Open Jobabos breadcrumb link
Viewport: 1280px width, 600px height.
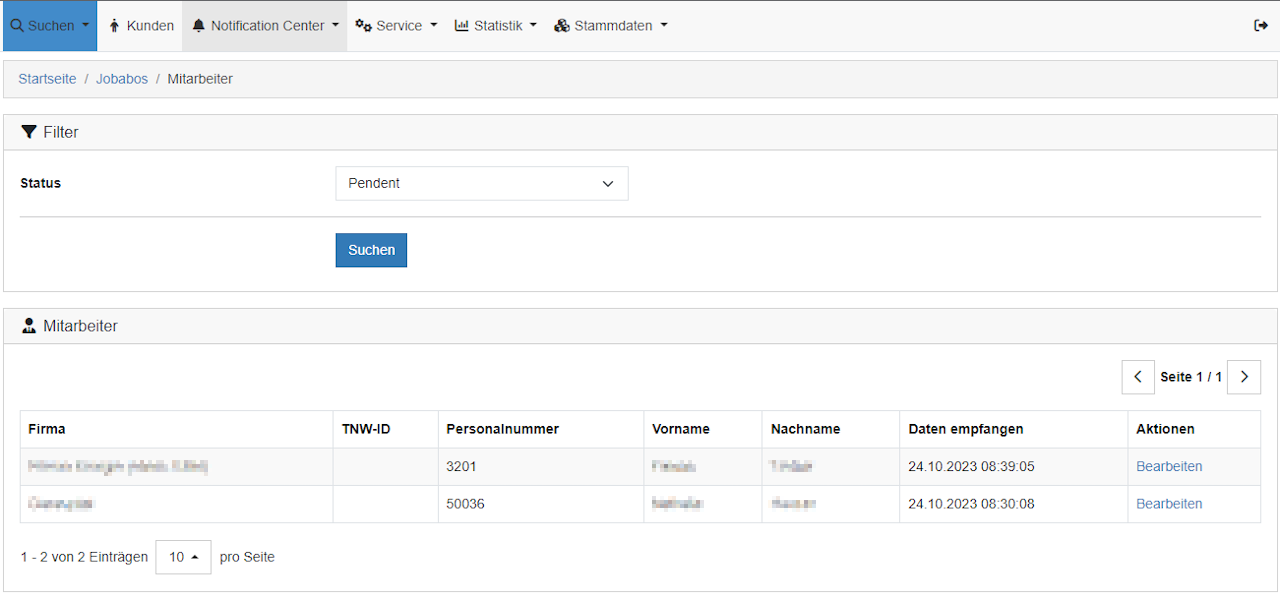click(122, 79)
